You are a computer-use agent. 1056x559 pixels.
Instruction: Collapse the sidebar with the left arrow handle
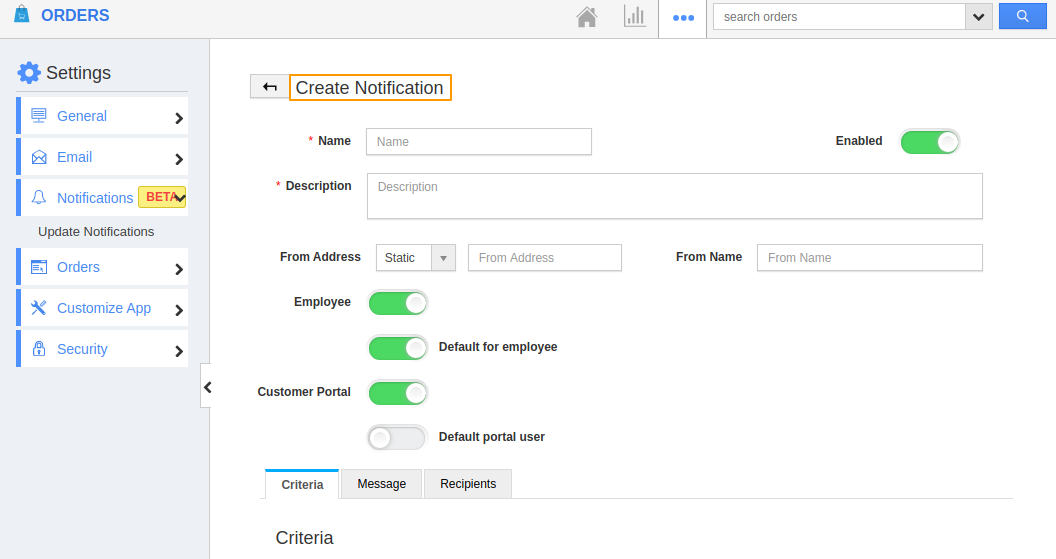click(x=206, y=387)
